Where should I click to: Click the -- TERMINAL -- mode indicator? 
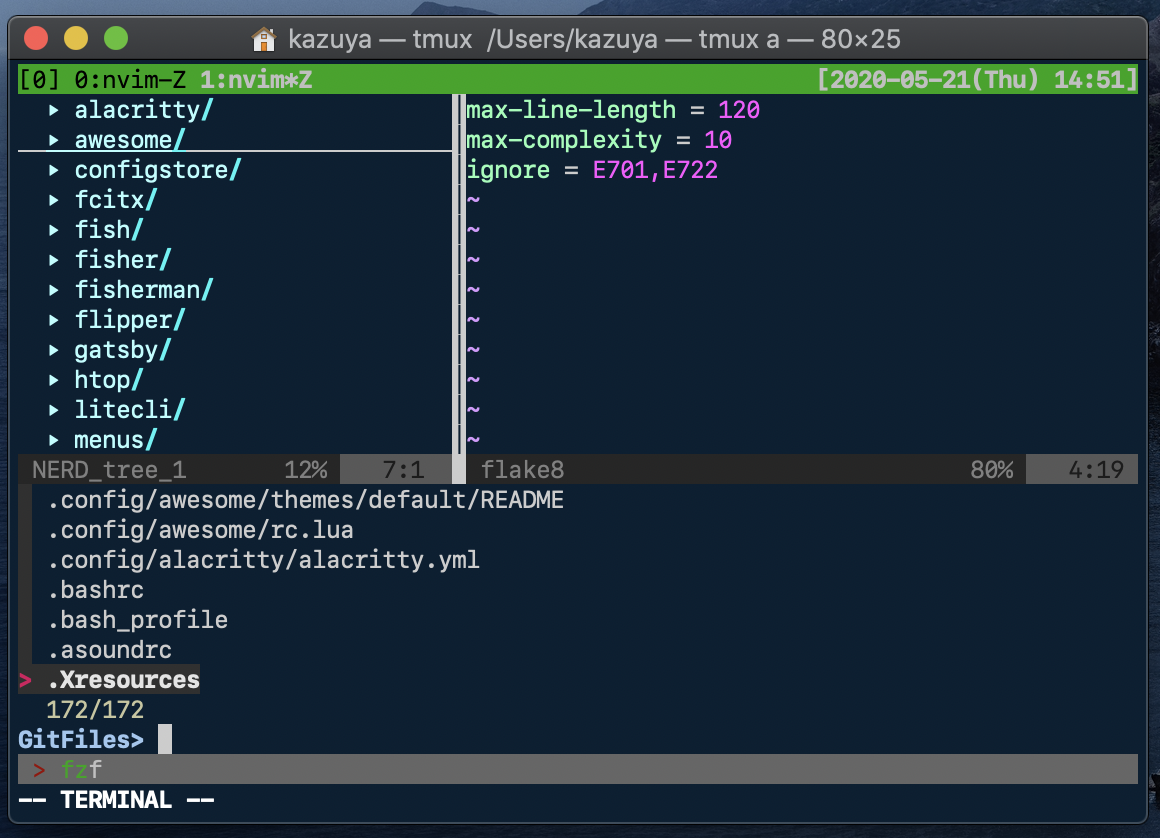point(116,800)
